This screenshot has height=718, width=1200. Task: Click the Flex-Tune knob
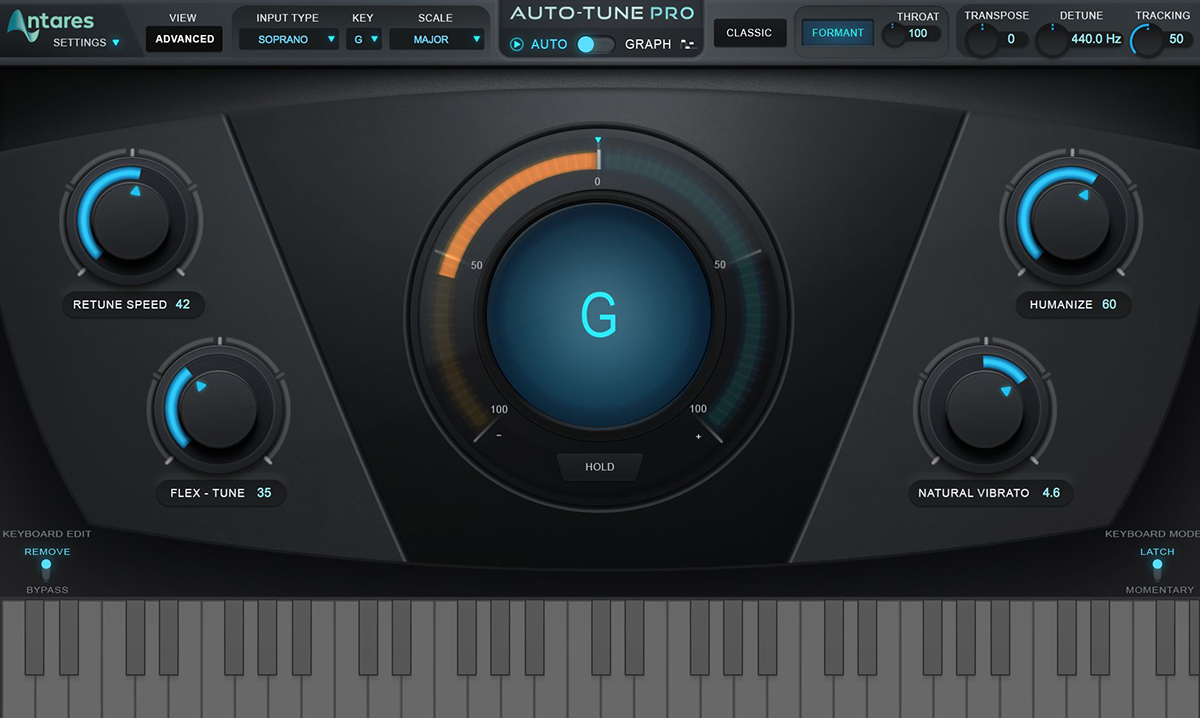pos(216,408)
